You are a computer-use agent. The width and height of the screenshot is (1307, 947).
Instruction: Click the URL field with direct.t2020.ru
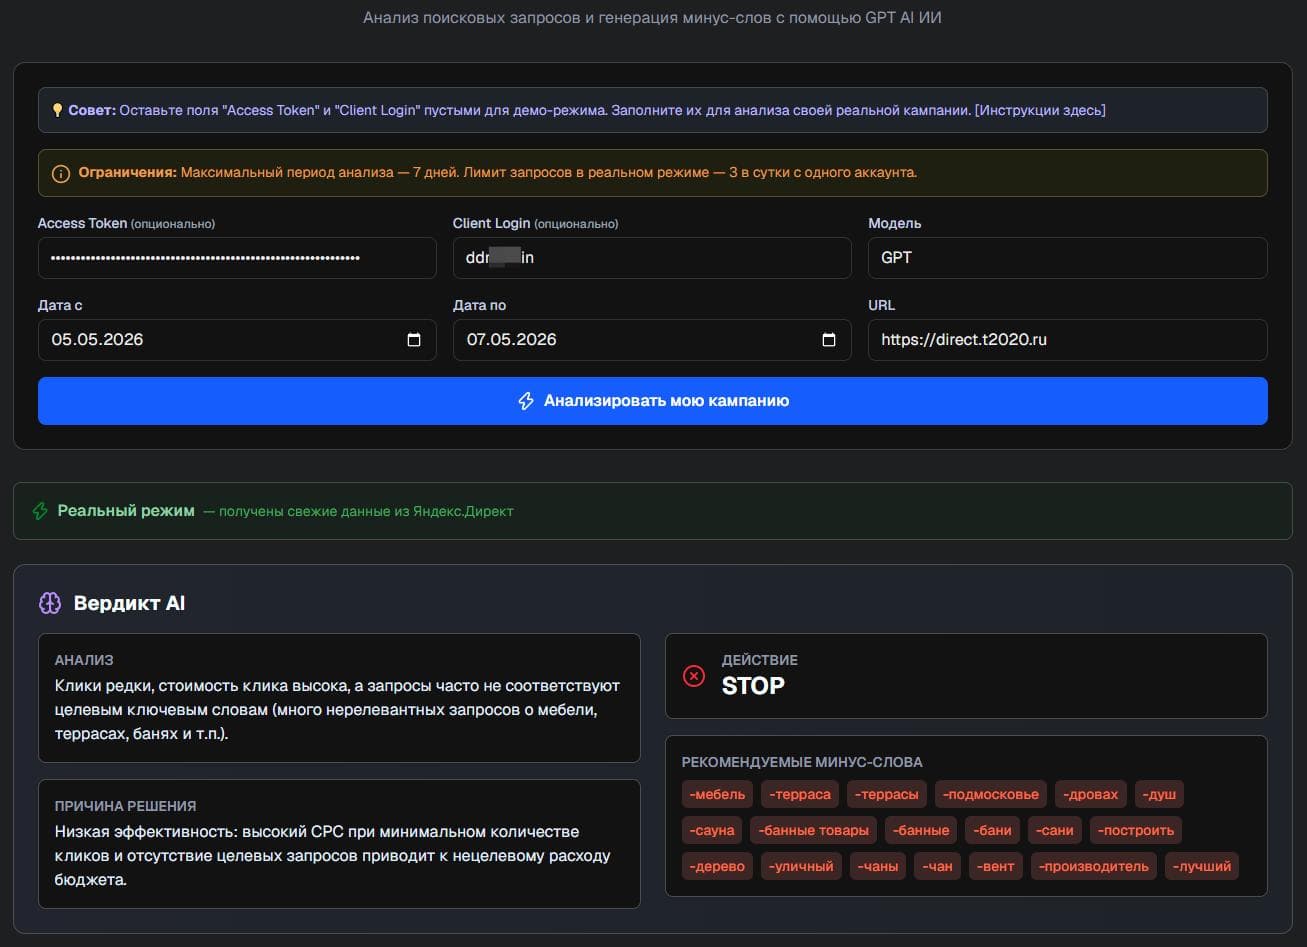pos(1067,340)
